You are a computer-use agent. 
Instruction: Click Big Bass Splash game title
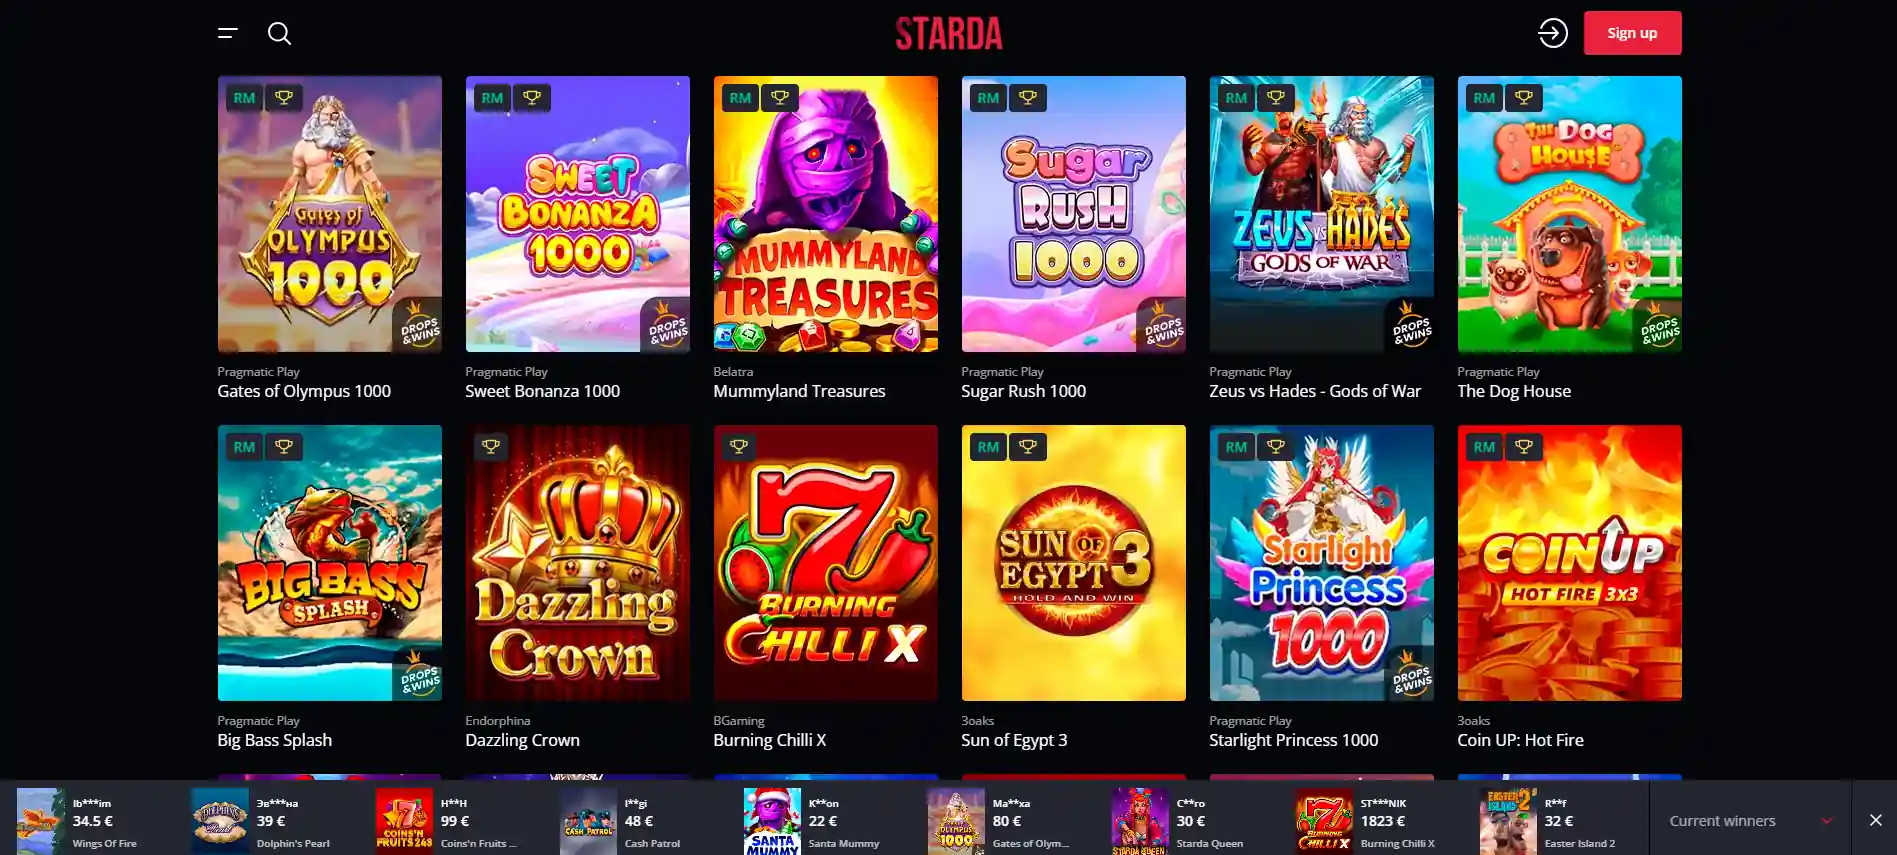click(x=274, y=740)
